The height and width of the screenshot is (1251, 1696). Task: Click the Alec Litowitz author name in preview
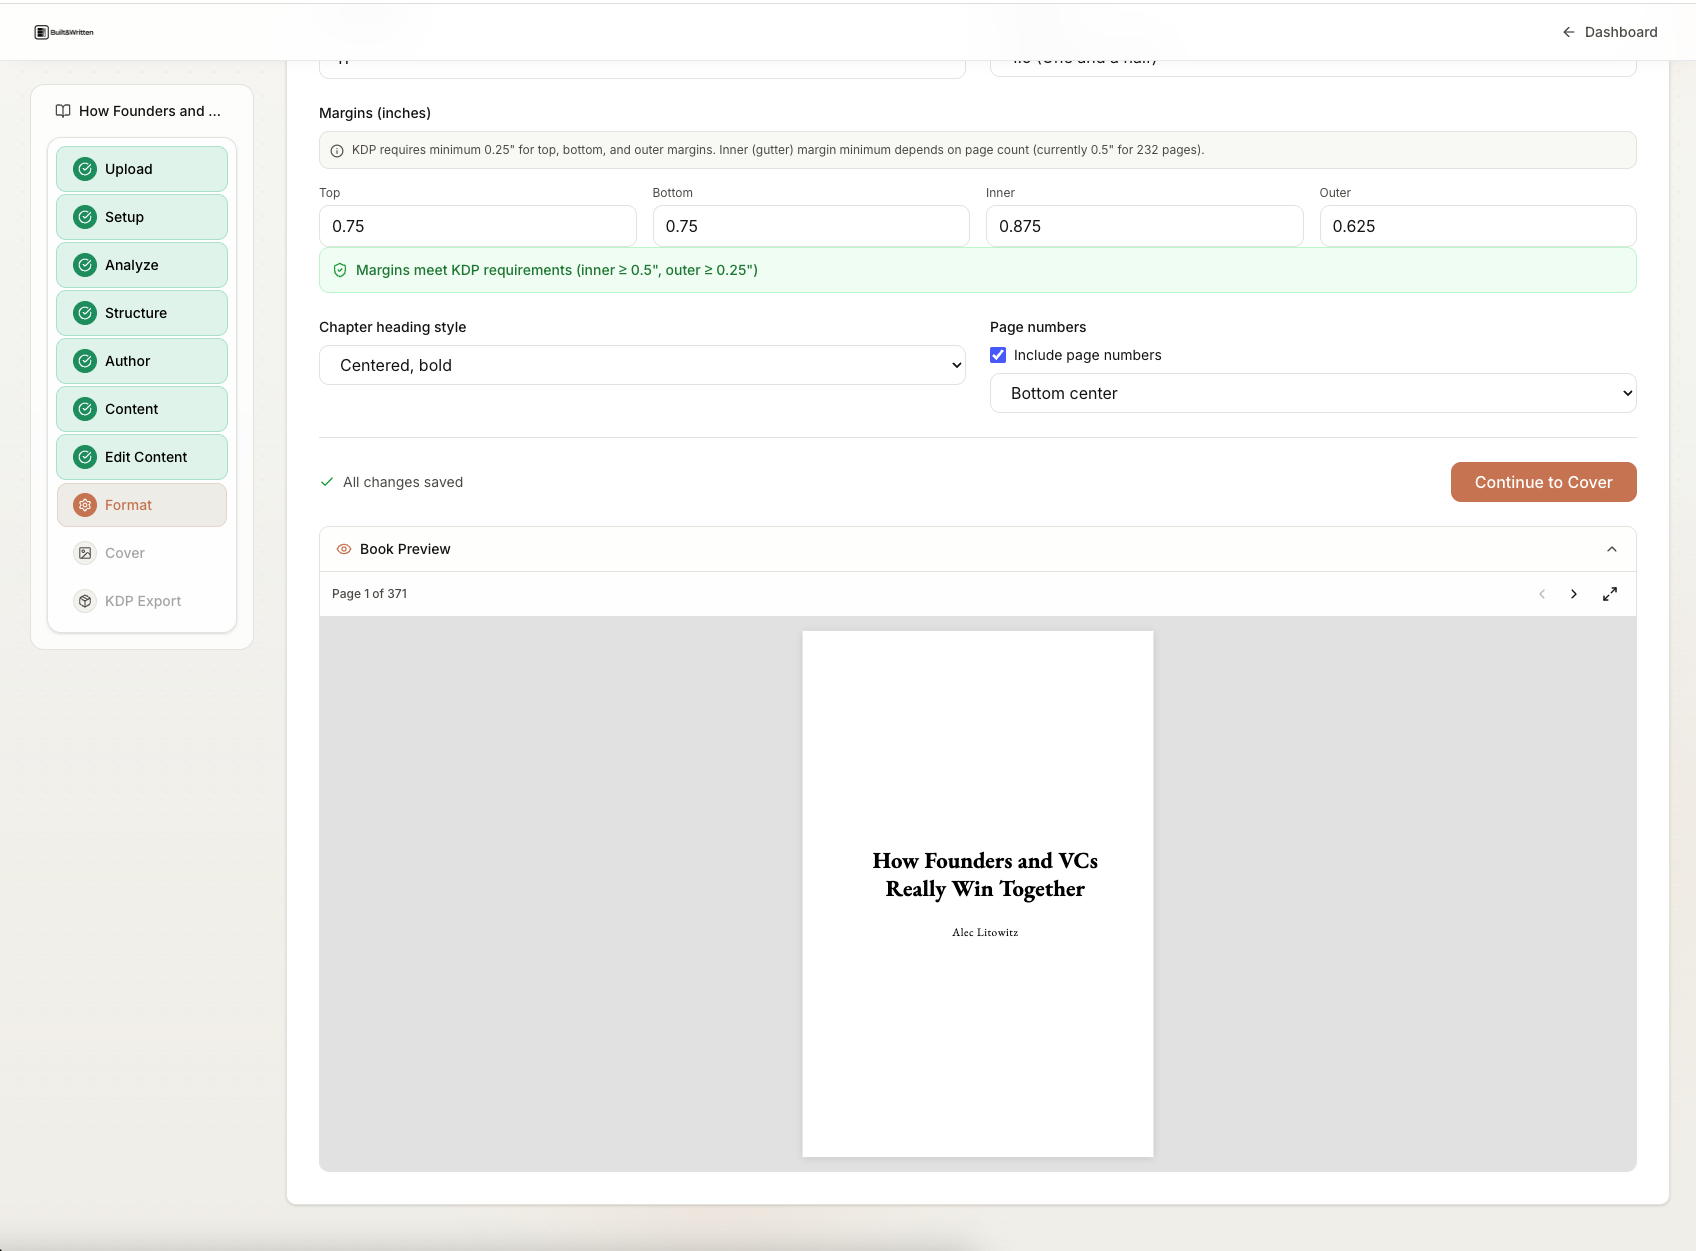(x=985, y=932)
